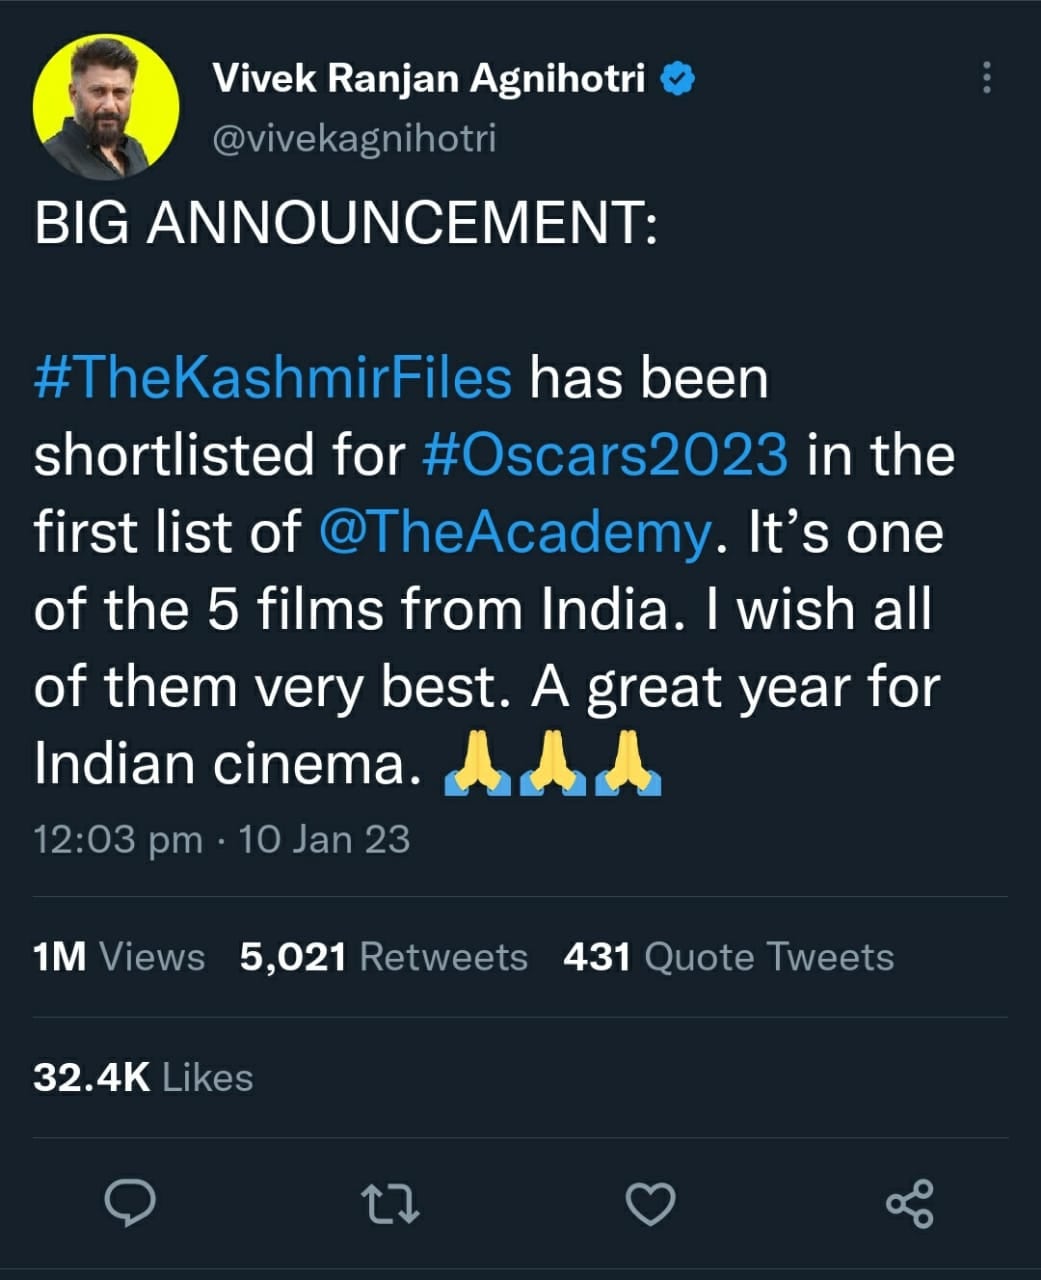Open the #TheKashmirFiles hashtag
The width and height of the screenshot is (1041, 1280).
click(273, 378)
